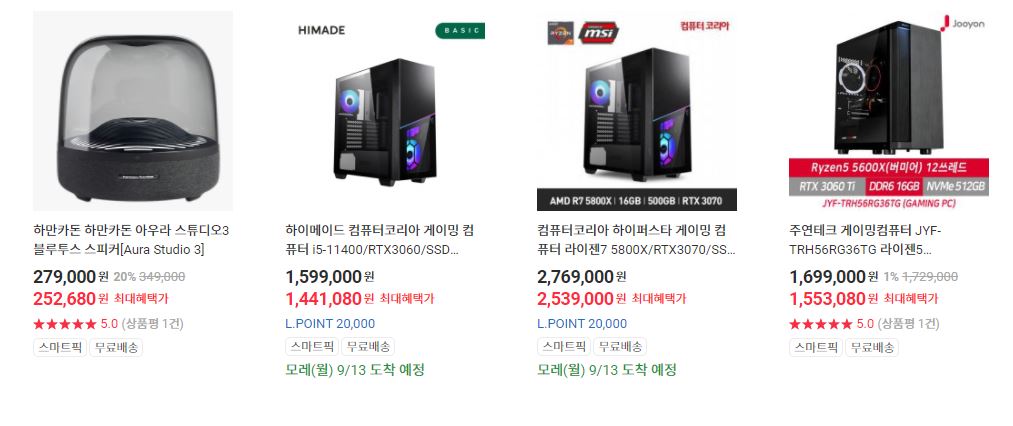Click the MSI logo on third product
Screen dimensions: 1013x426
pos(598,33)
